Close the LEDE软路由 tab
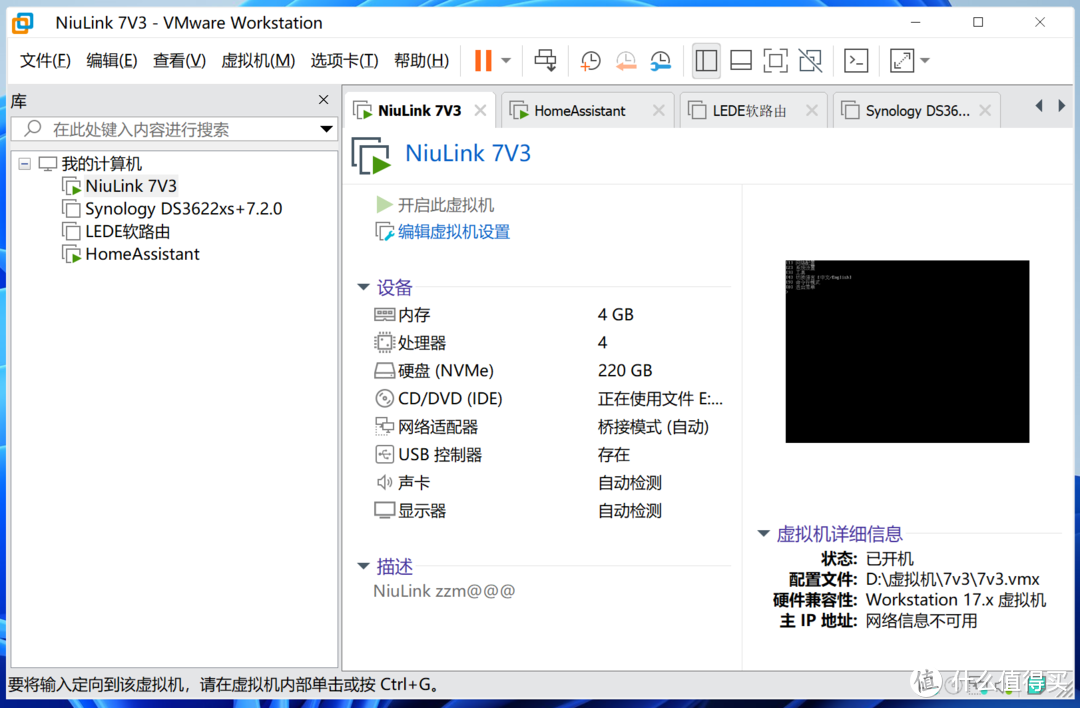Image resolution: width=1080 pixels, height=708 pixels. (811, 110)
